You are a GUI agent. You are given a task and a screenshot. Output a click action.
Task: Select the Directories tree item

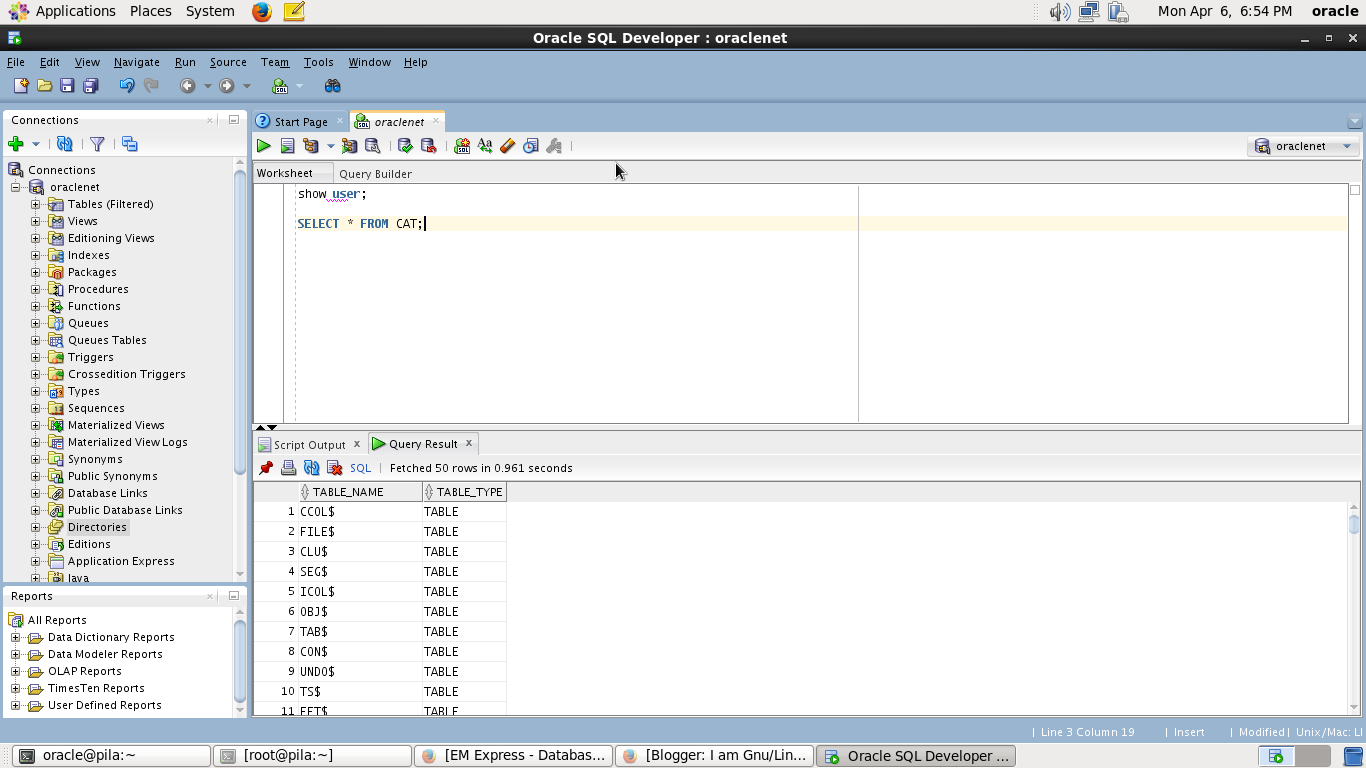tap(97, 527)
